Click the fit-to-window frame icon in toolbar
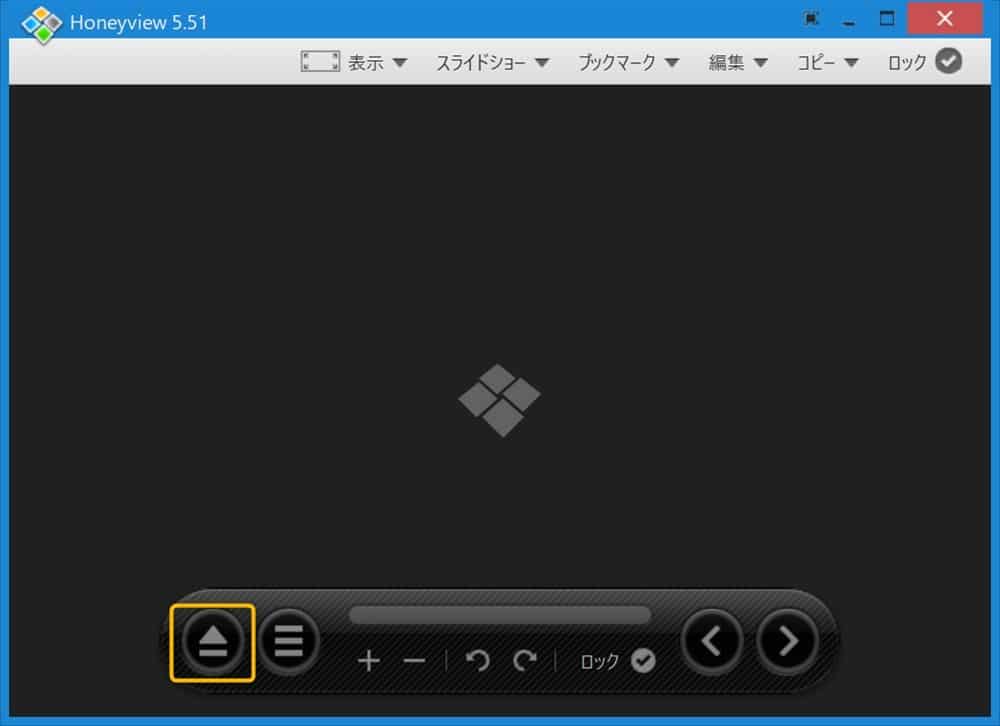This screenshot has width=1000, height=726. tap(320, 62)
